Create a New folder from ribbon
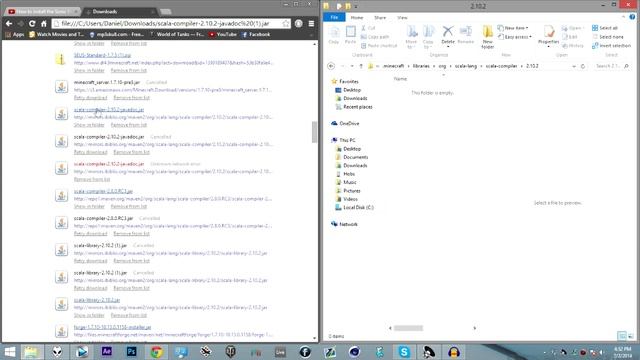Image resolution: width=640 pixels, height=360 pixels. (x=488, y=37)
